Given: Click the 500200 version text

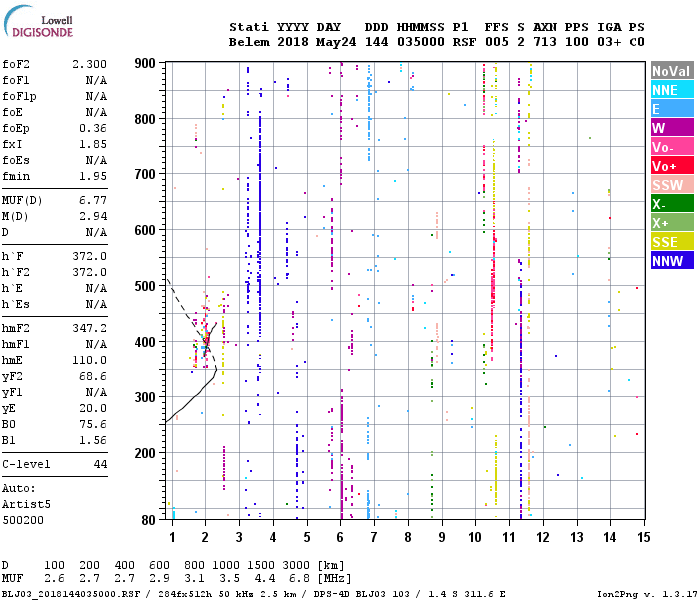Looking at the screenshot, I should coord(23,521).
